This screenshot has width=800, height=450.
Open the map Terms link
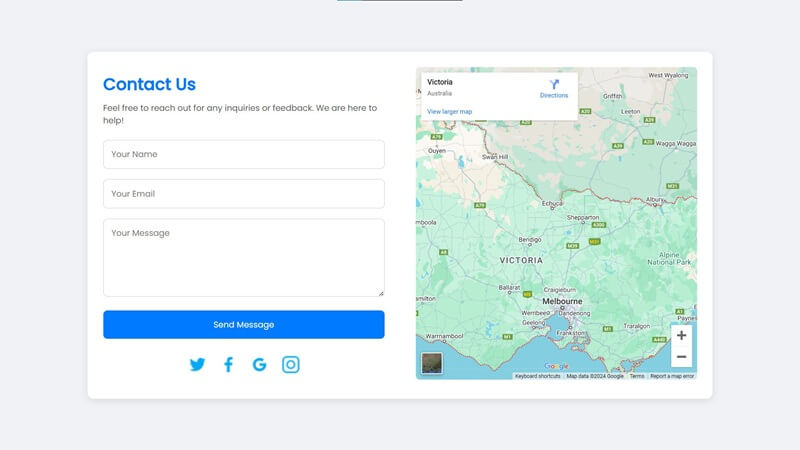(637, 376)
